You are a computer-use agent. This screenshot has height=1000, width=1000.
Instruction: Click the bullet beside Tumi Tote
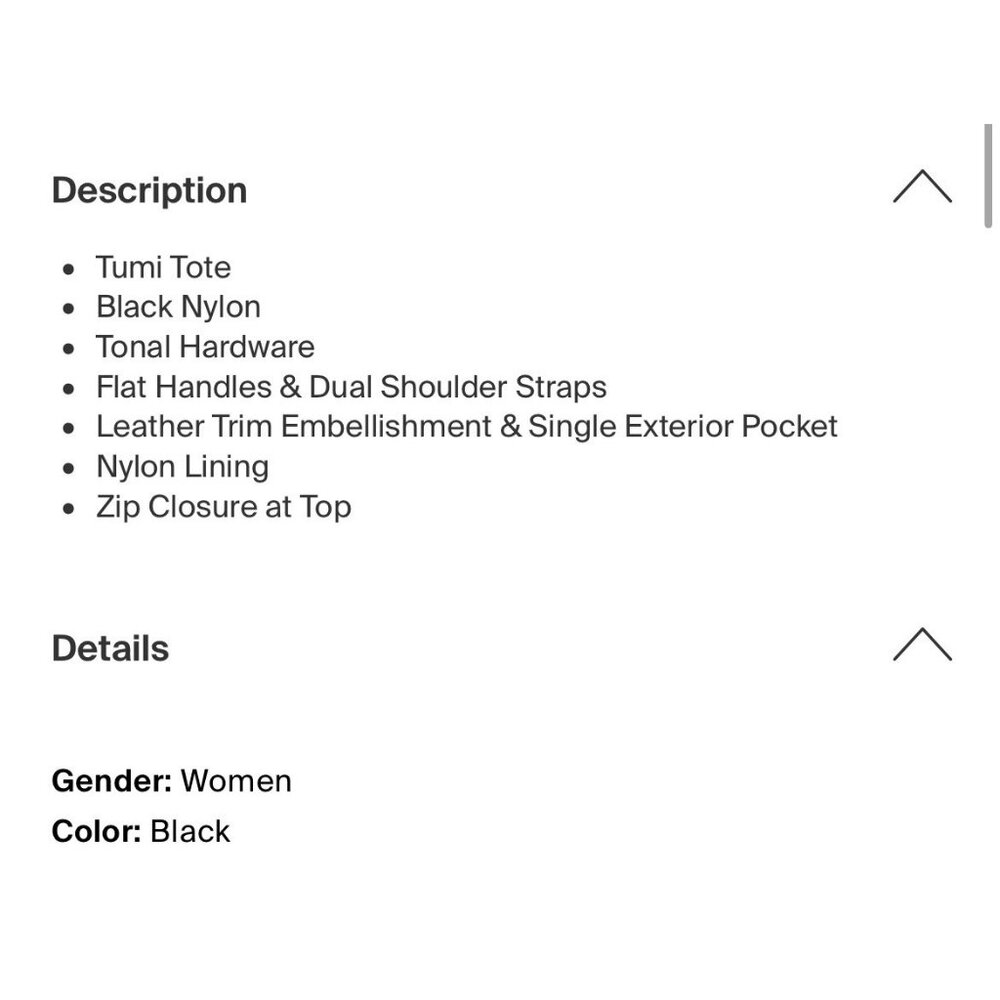[68, 269]
